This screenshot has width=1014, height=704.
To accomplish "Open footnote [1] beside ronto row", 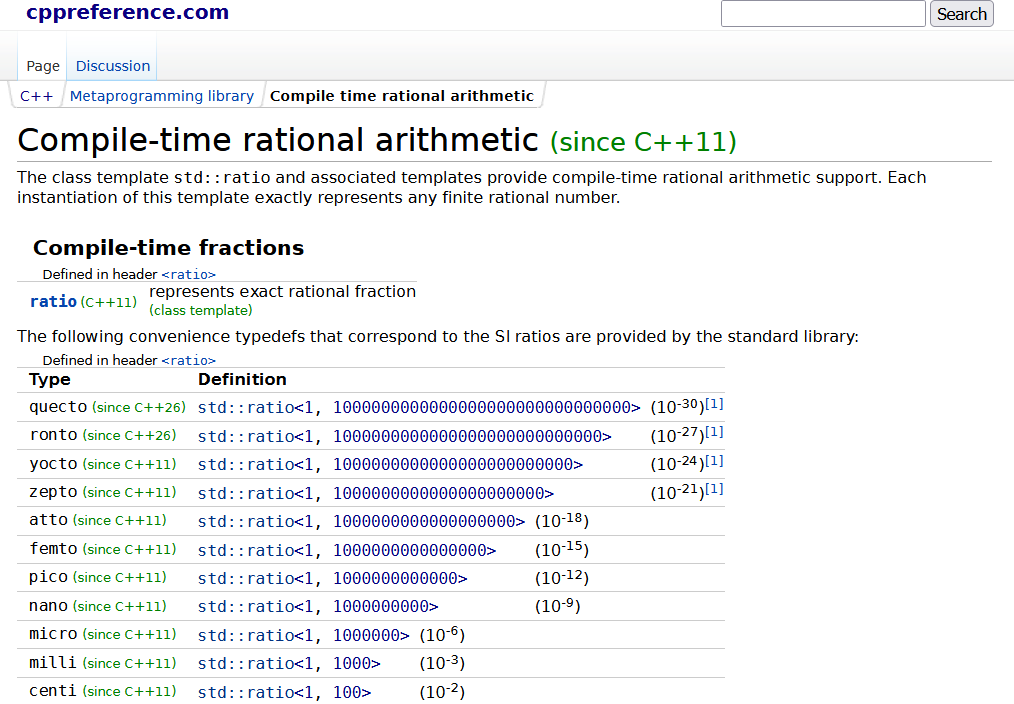I will 714,432.
